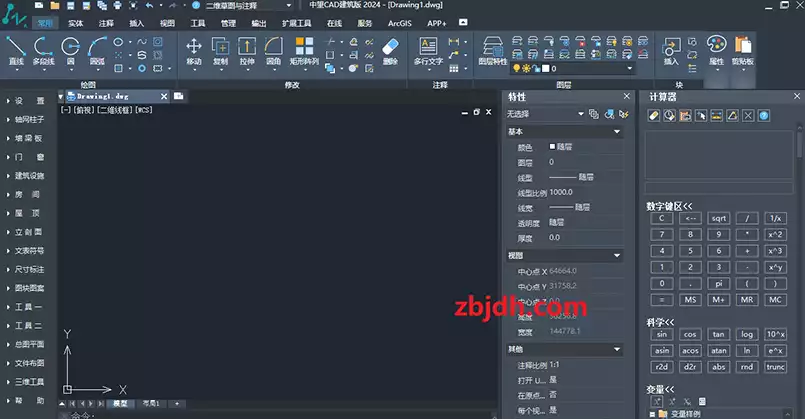This screenshot has width=805, height=419.
Task: Click the 圆角 fillet tool
Action: [x=274, y=51]
